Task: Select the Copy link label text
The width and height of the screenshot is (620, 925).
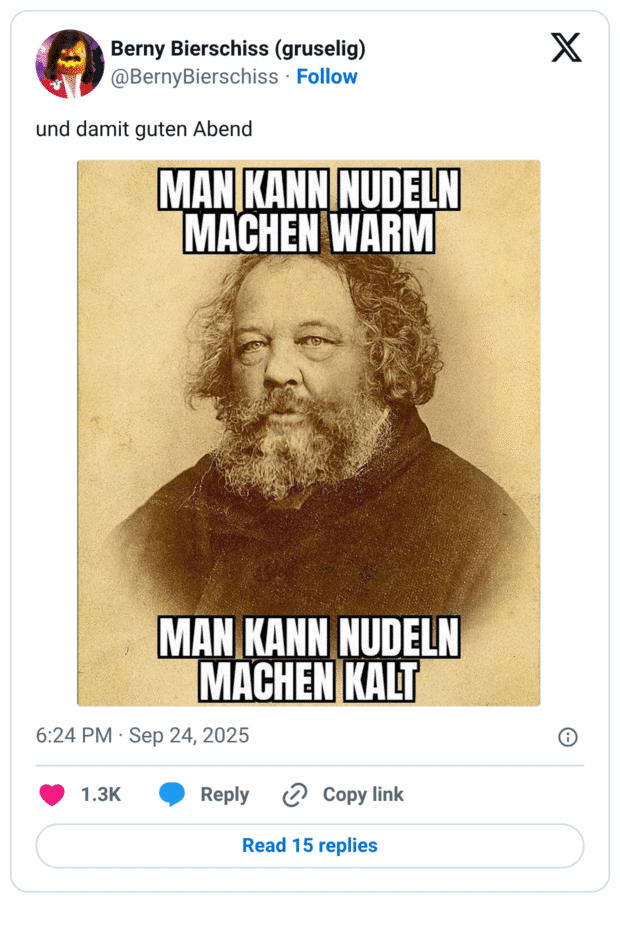Action: [x=362, y=795]
